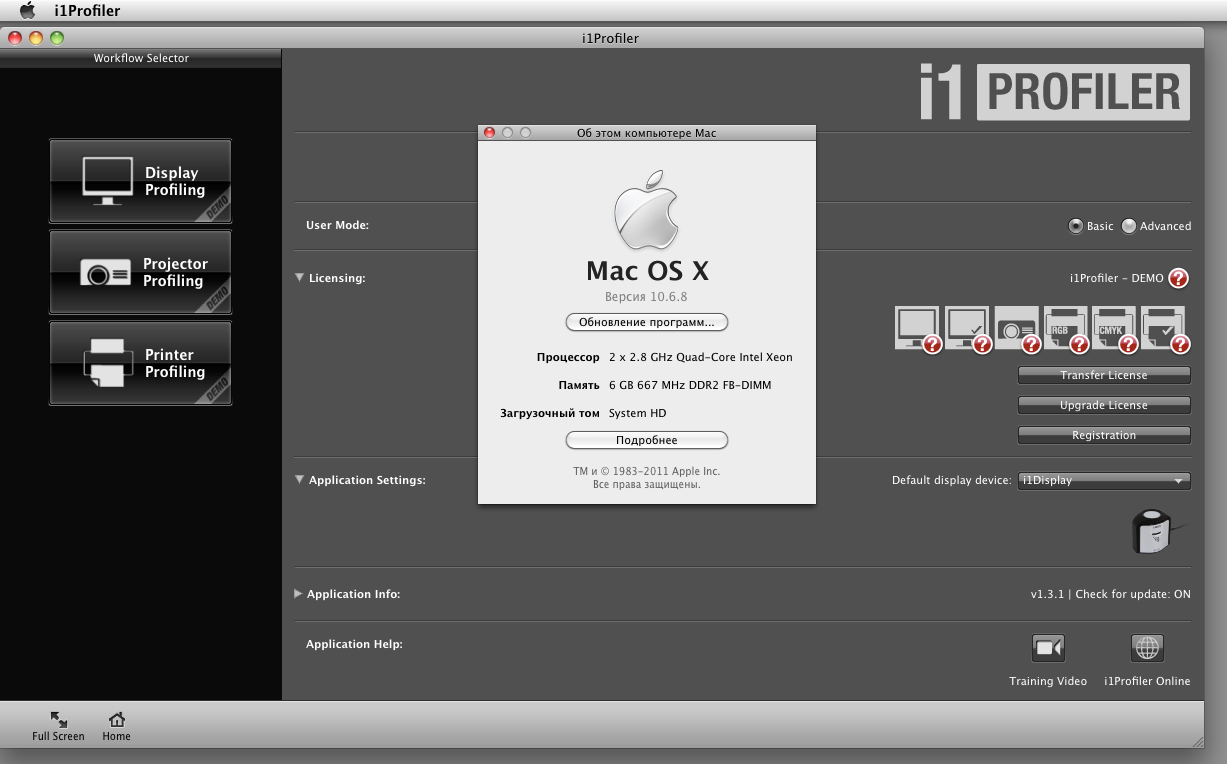
Task: Open Printer Profiling workflow
Action: [x=140, y=363]
